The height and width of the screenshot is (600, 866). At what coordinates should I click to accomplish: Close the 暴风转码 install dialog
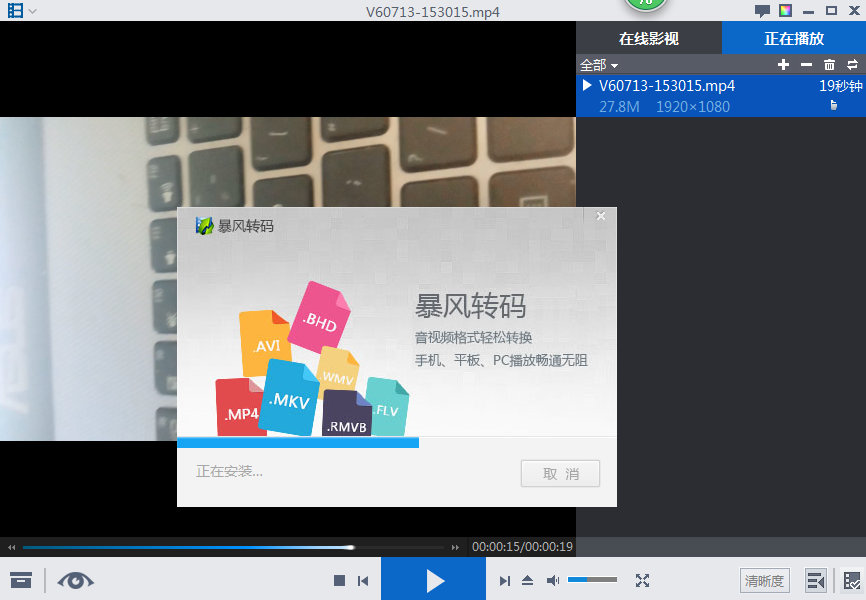tap(601, 216)
